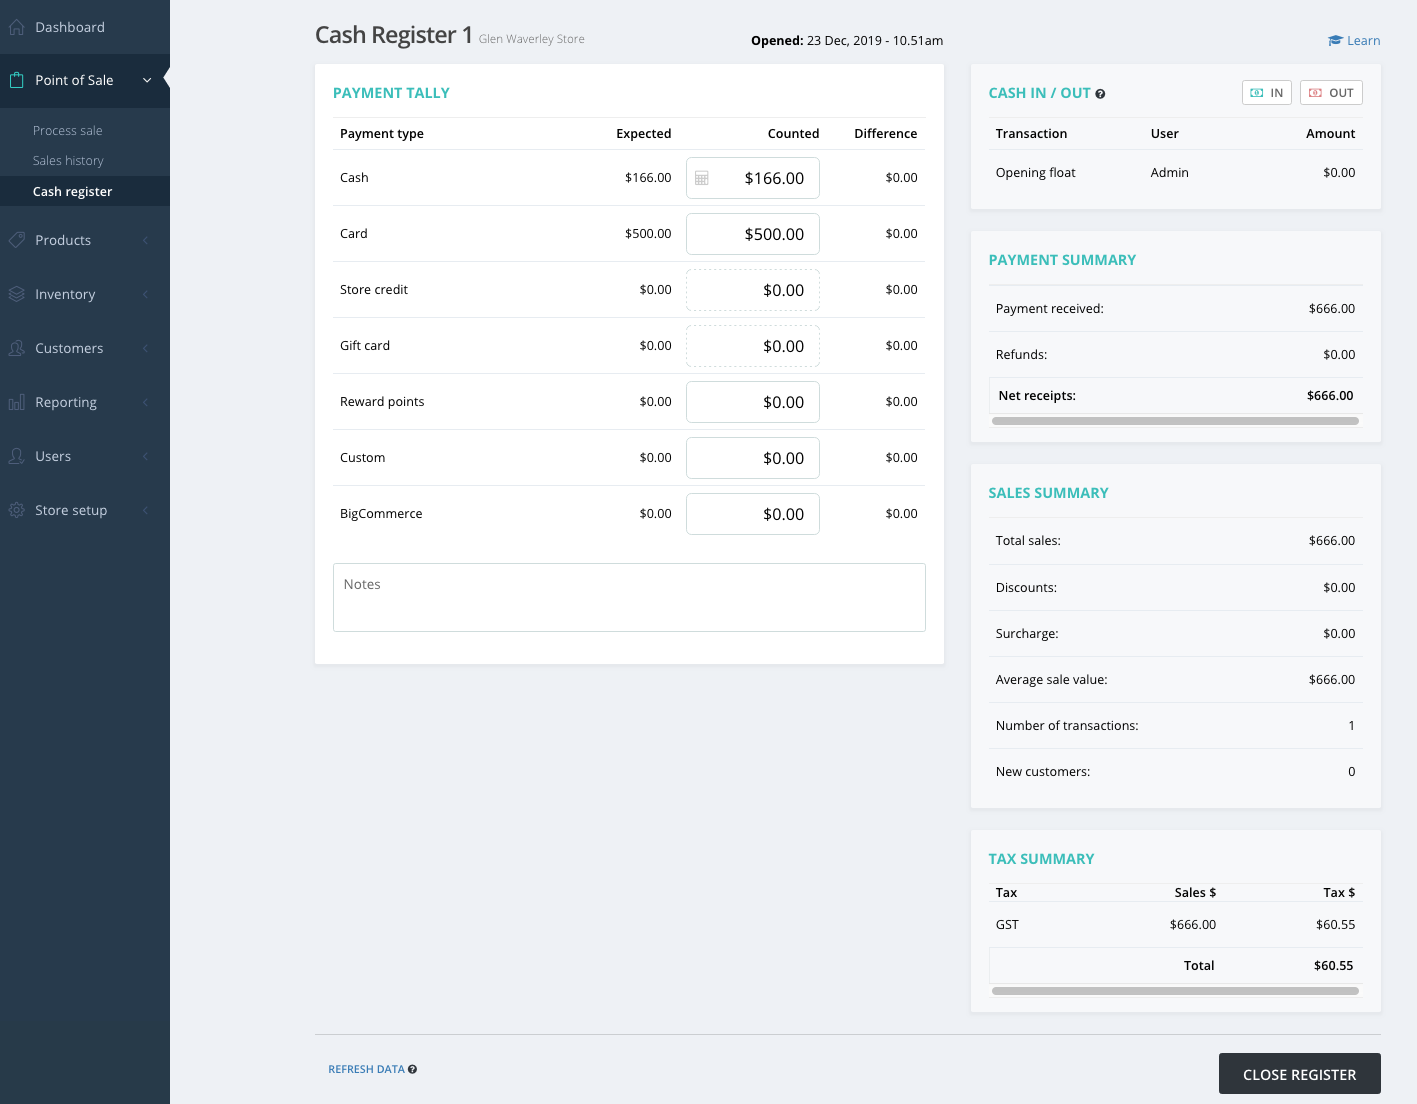Expand the Store setup submenu chevron
Screen dimensions: 1417x1104
146,510
